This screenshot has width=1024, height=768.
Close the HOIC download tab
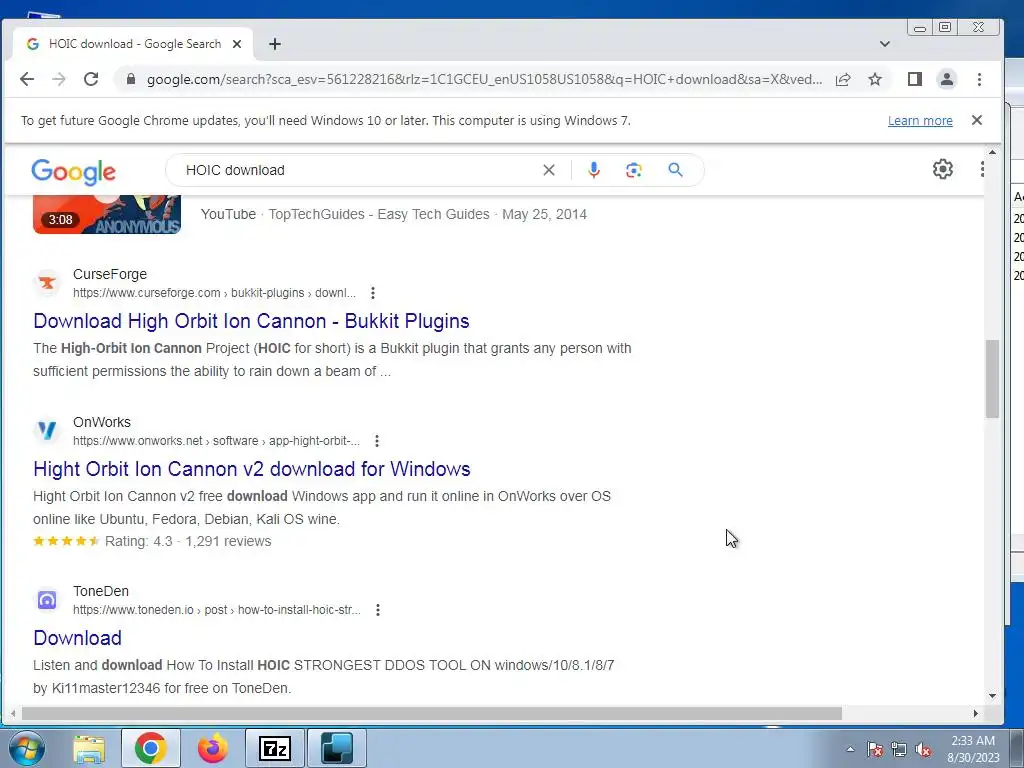[237, 44]
